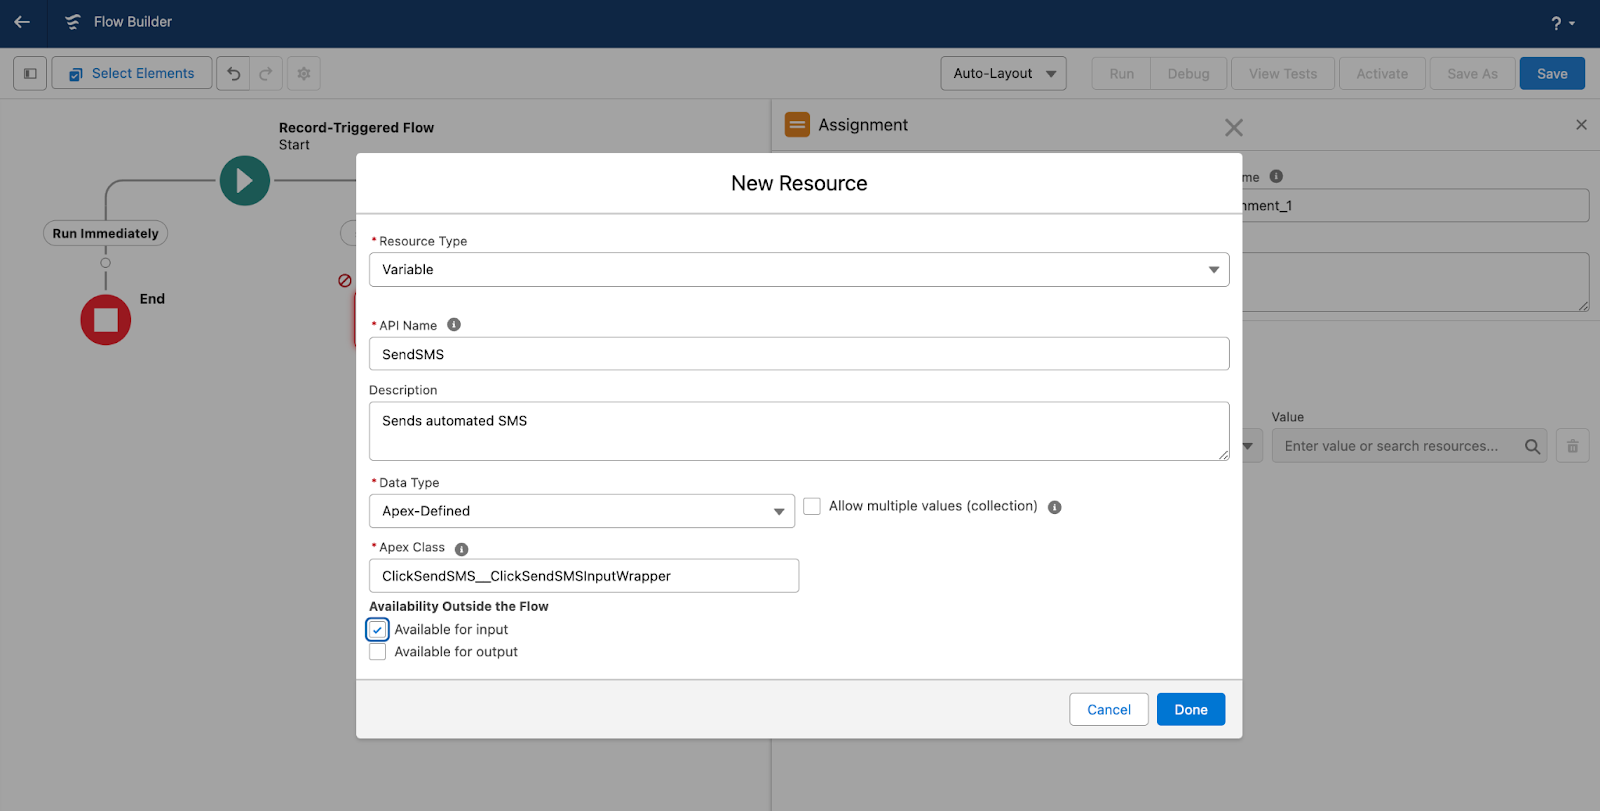Image resolution: width=1600 pixels, height=811 pixels.
Task: Click the Value search resources field
Action: point(1409,446)
